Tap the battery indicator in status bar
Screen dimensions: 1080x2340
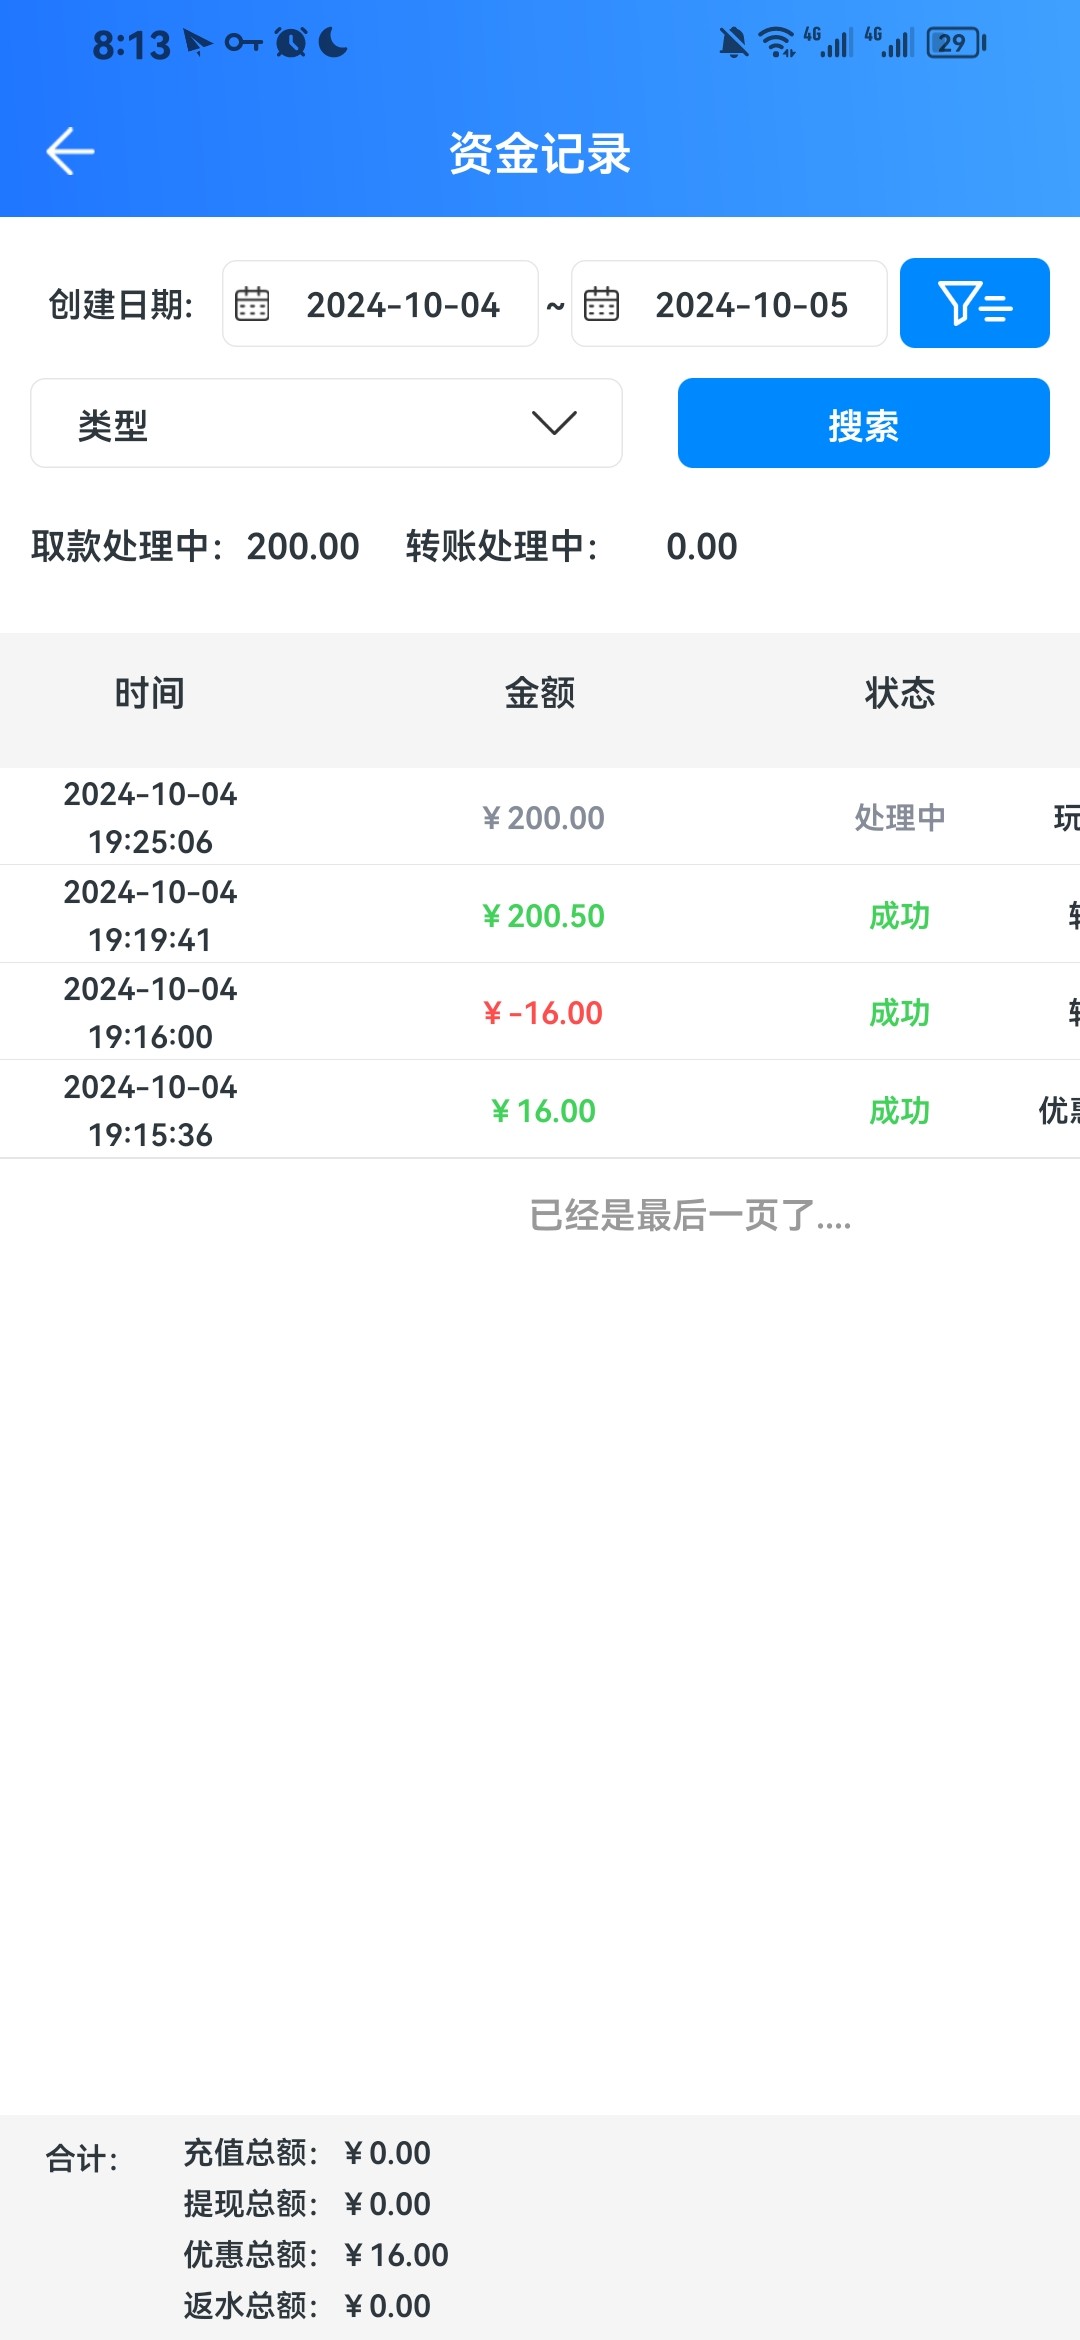[x=955, y=43]
